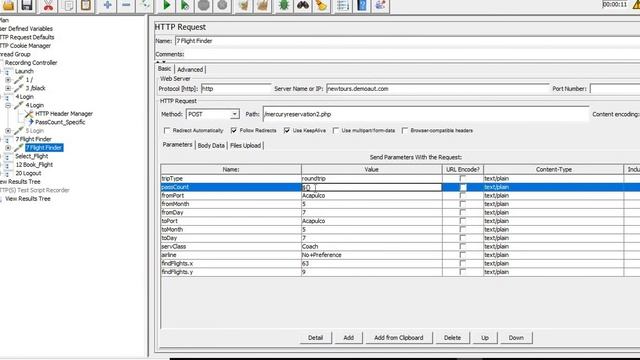
Task: Enable Redirect Automatically checkbox
Action: click(167, 131)
